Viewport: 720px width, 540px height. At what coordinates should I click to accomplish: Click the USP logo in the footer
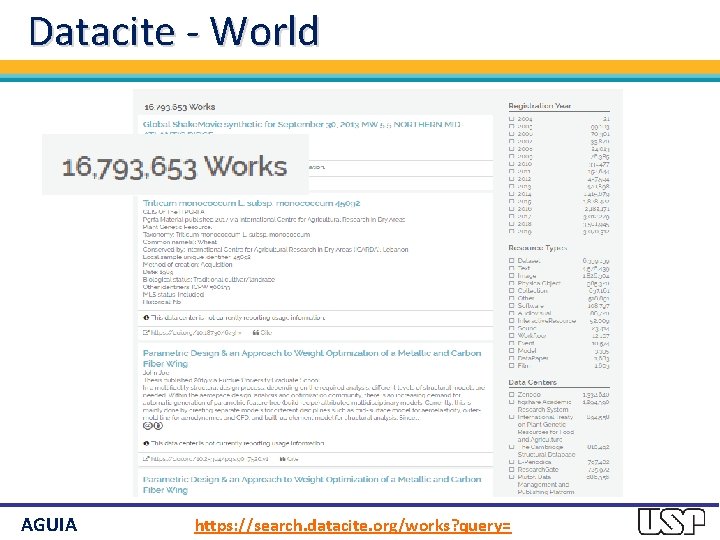click(x=671, y=521)
